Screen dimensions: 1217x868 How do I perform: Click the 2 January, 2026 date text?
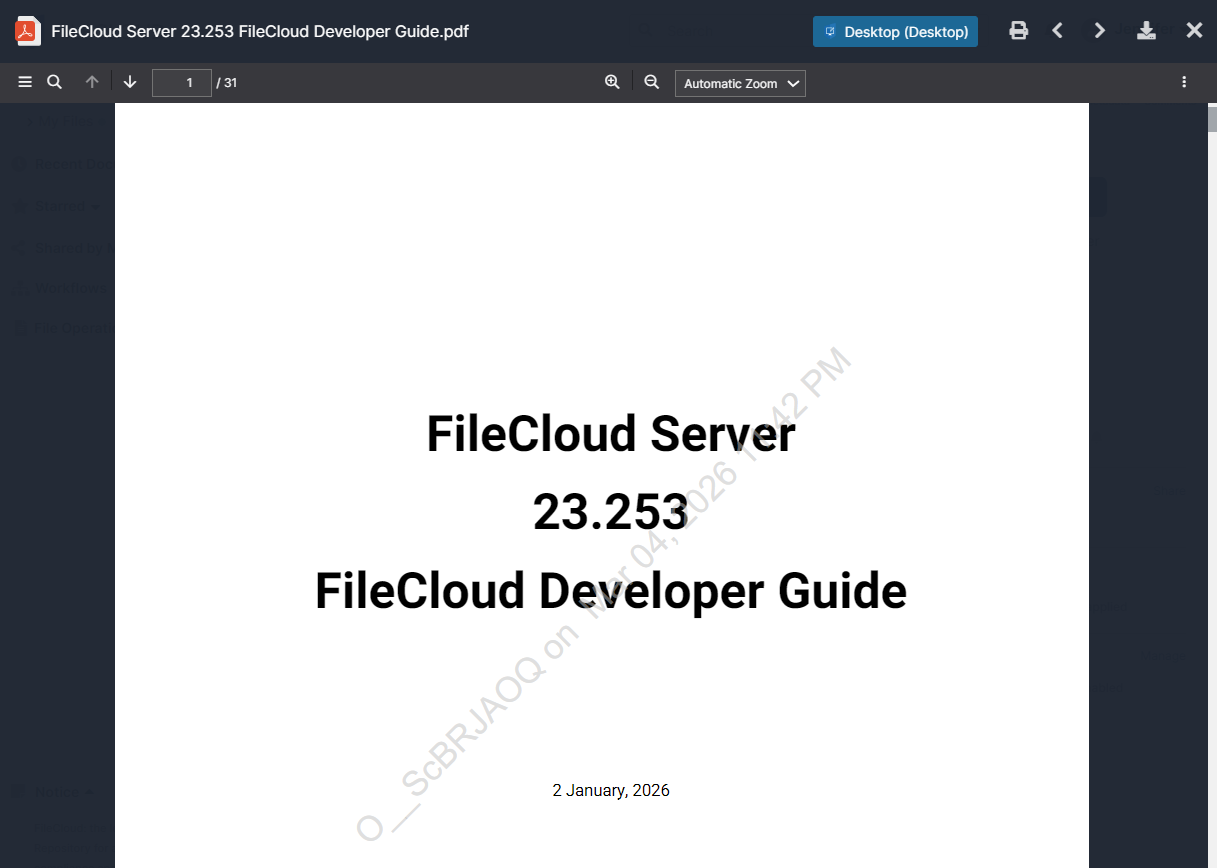611,790
